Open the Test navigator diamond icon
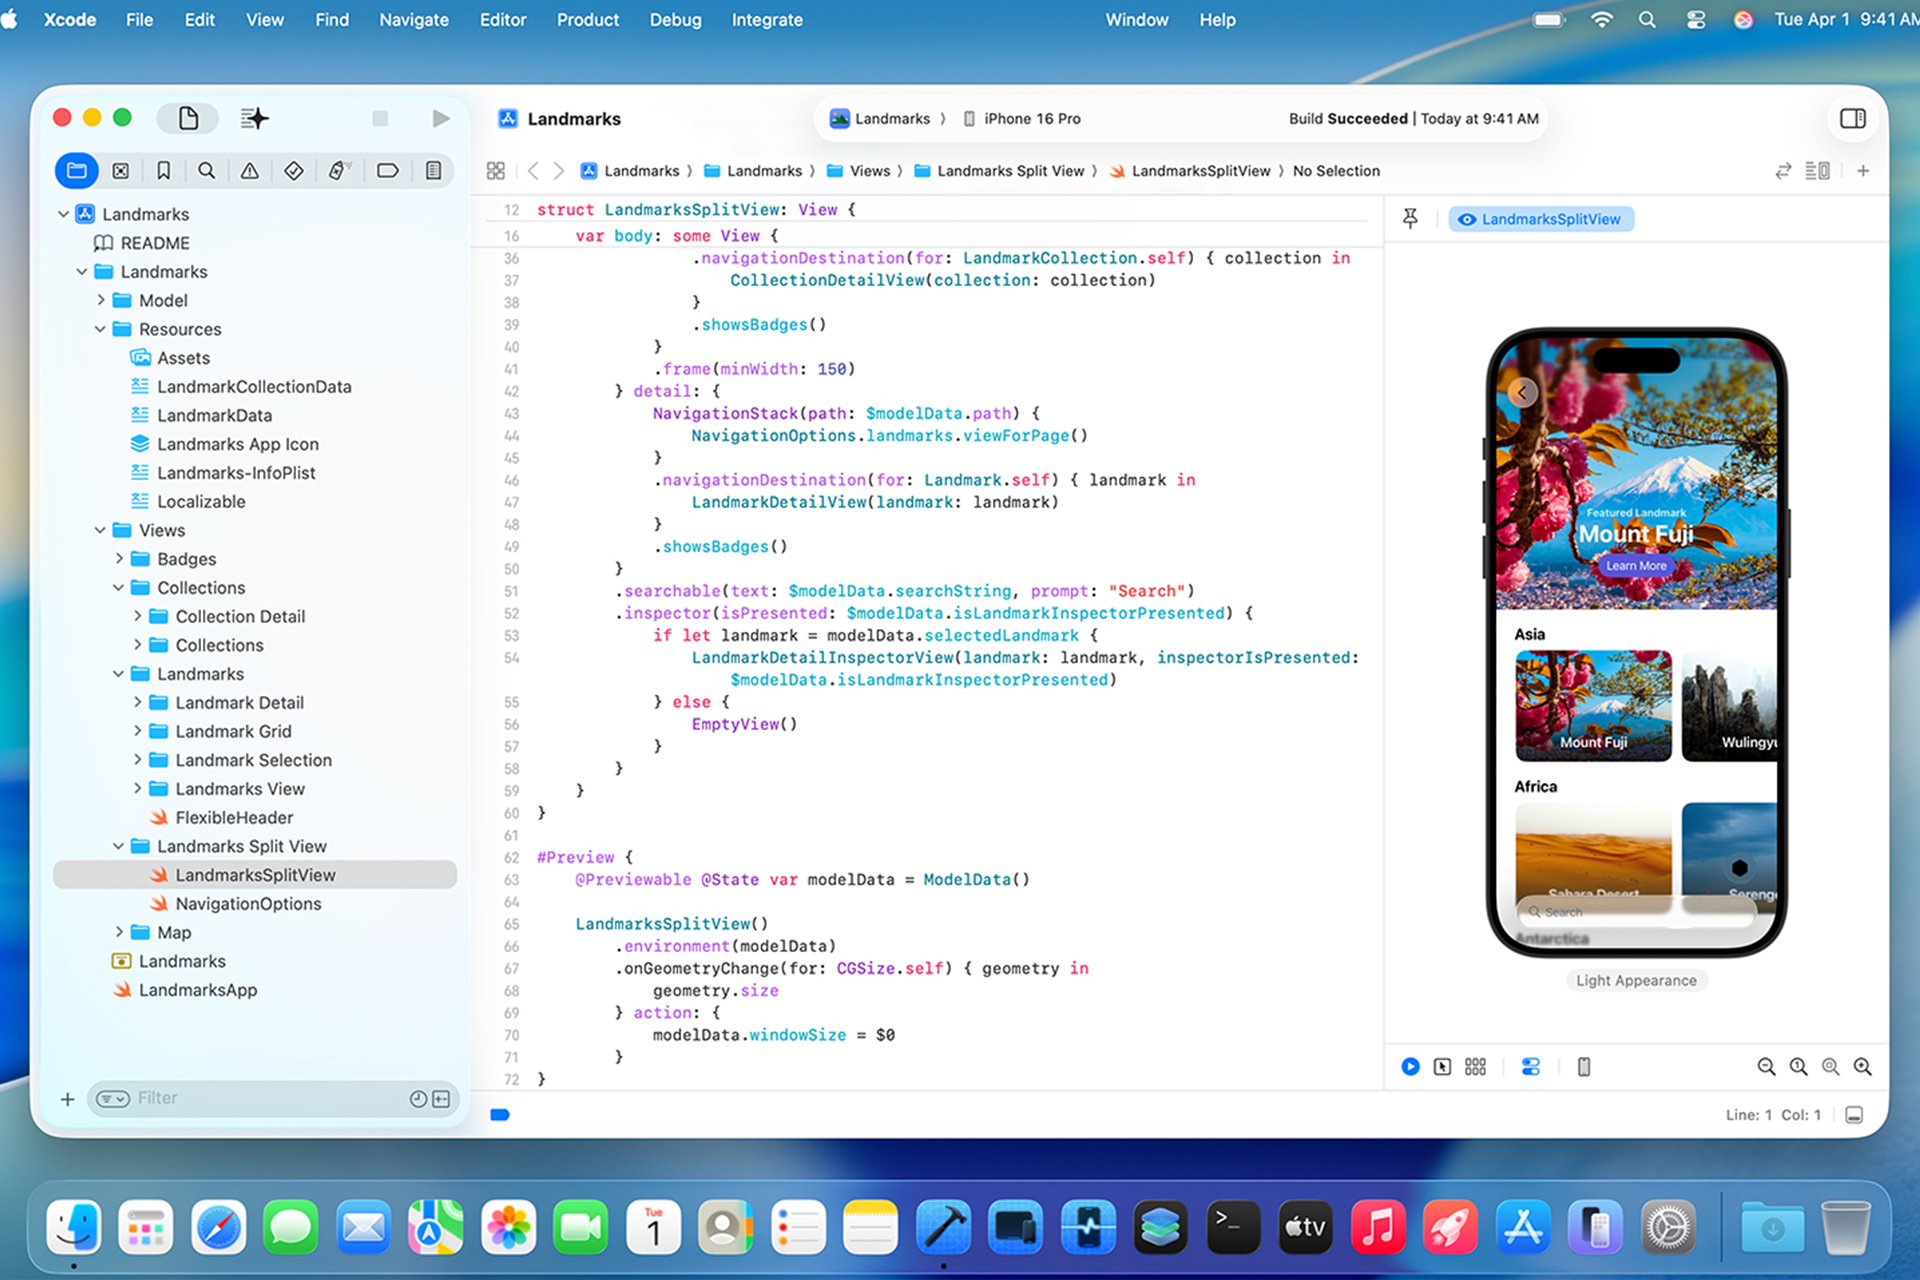 point(293,171)
